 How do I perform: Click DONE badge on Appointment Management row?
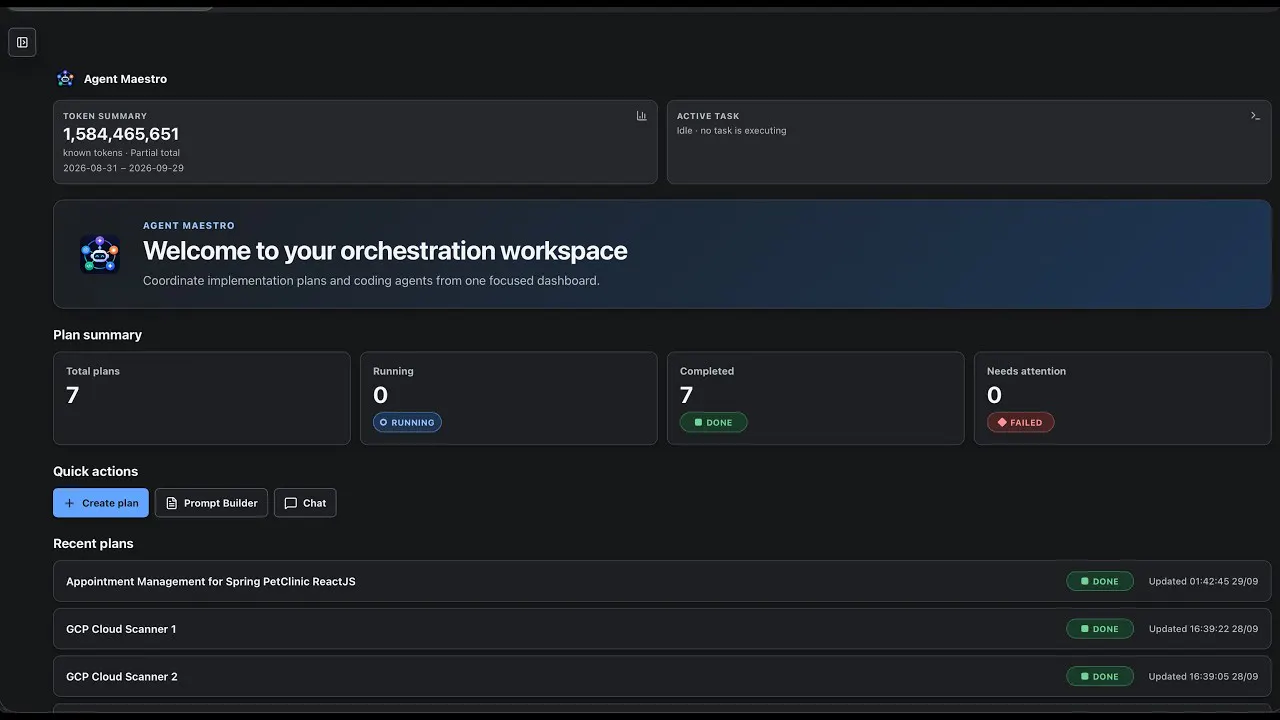point(1100,581)
